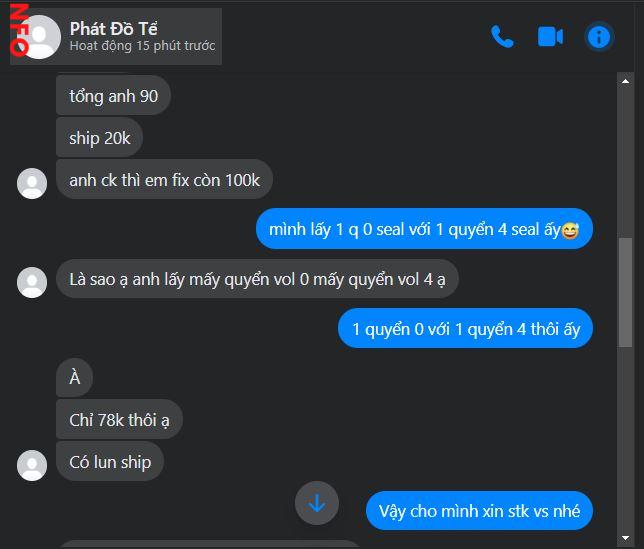Screen dimensions: 644x549
Task: Open the profile picture in the chat header
Action: coord(38,37)
